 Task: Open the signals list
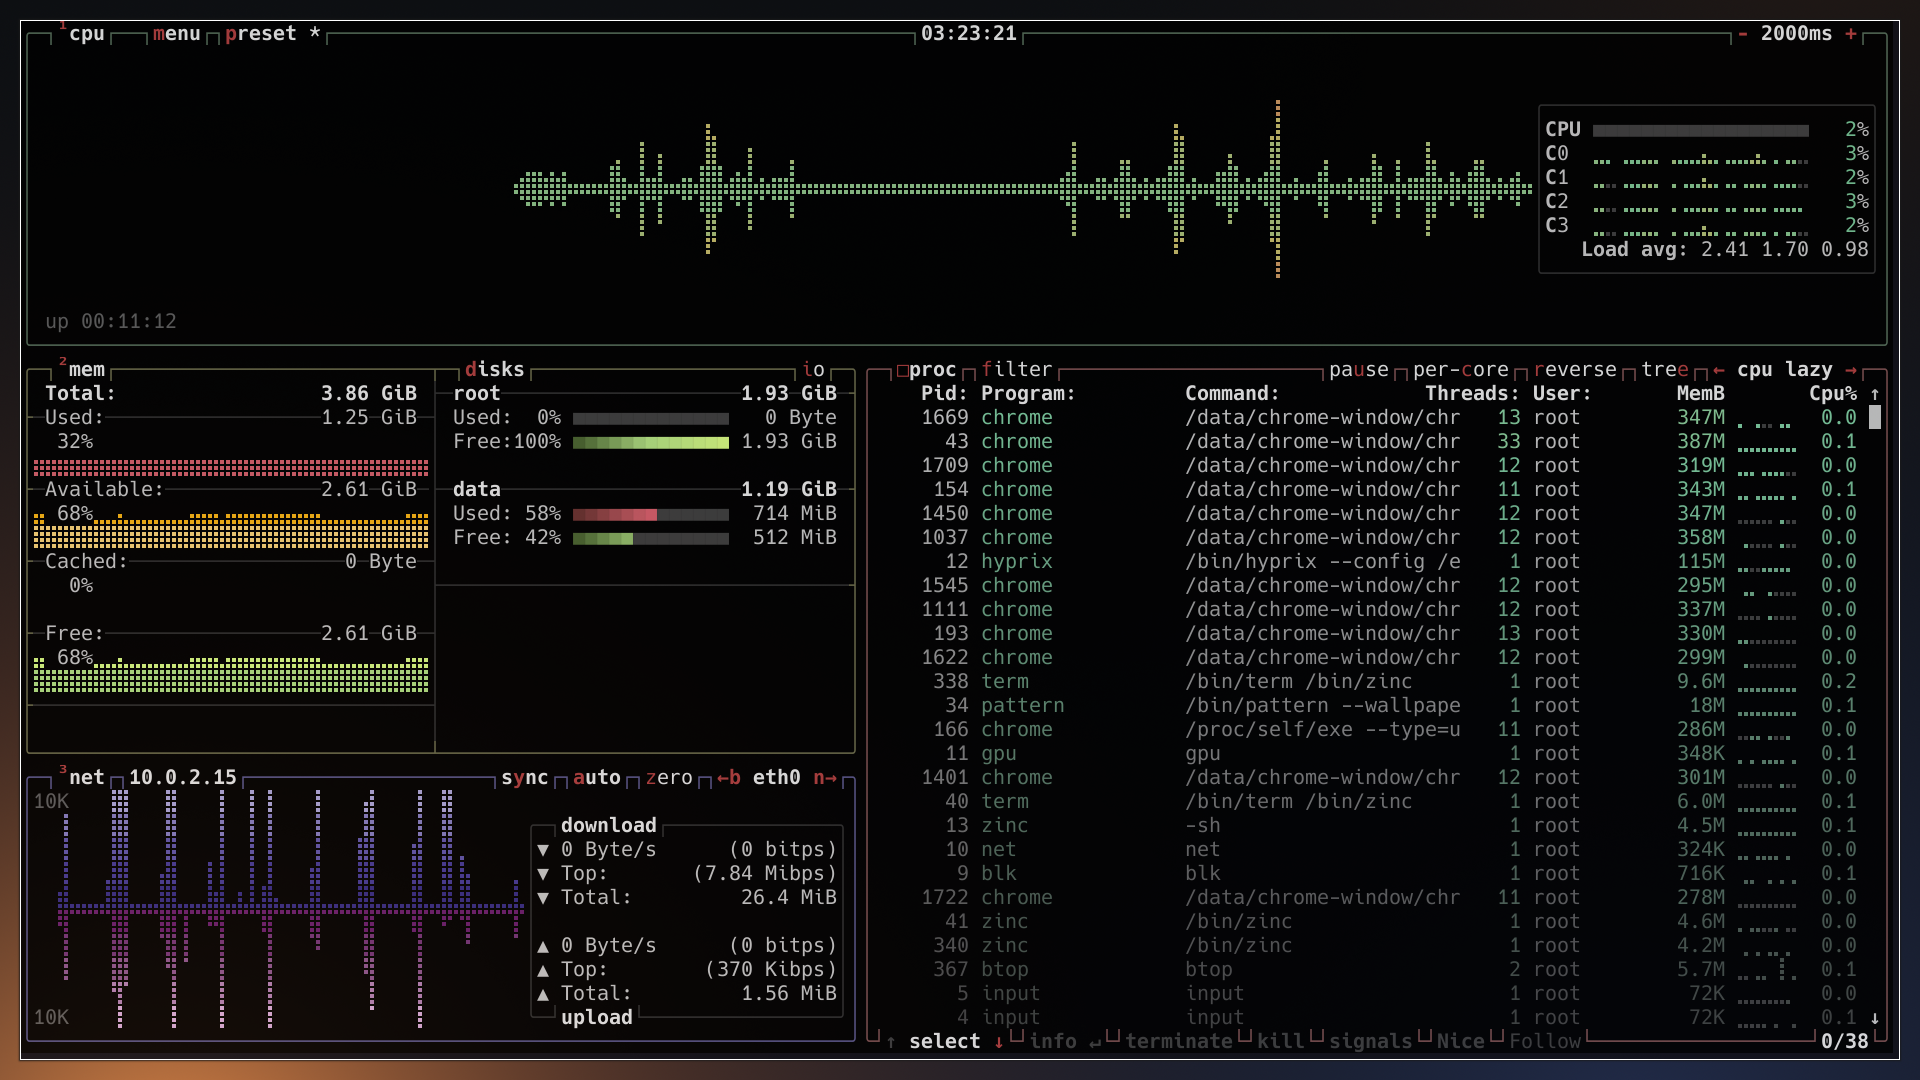1371,1041
